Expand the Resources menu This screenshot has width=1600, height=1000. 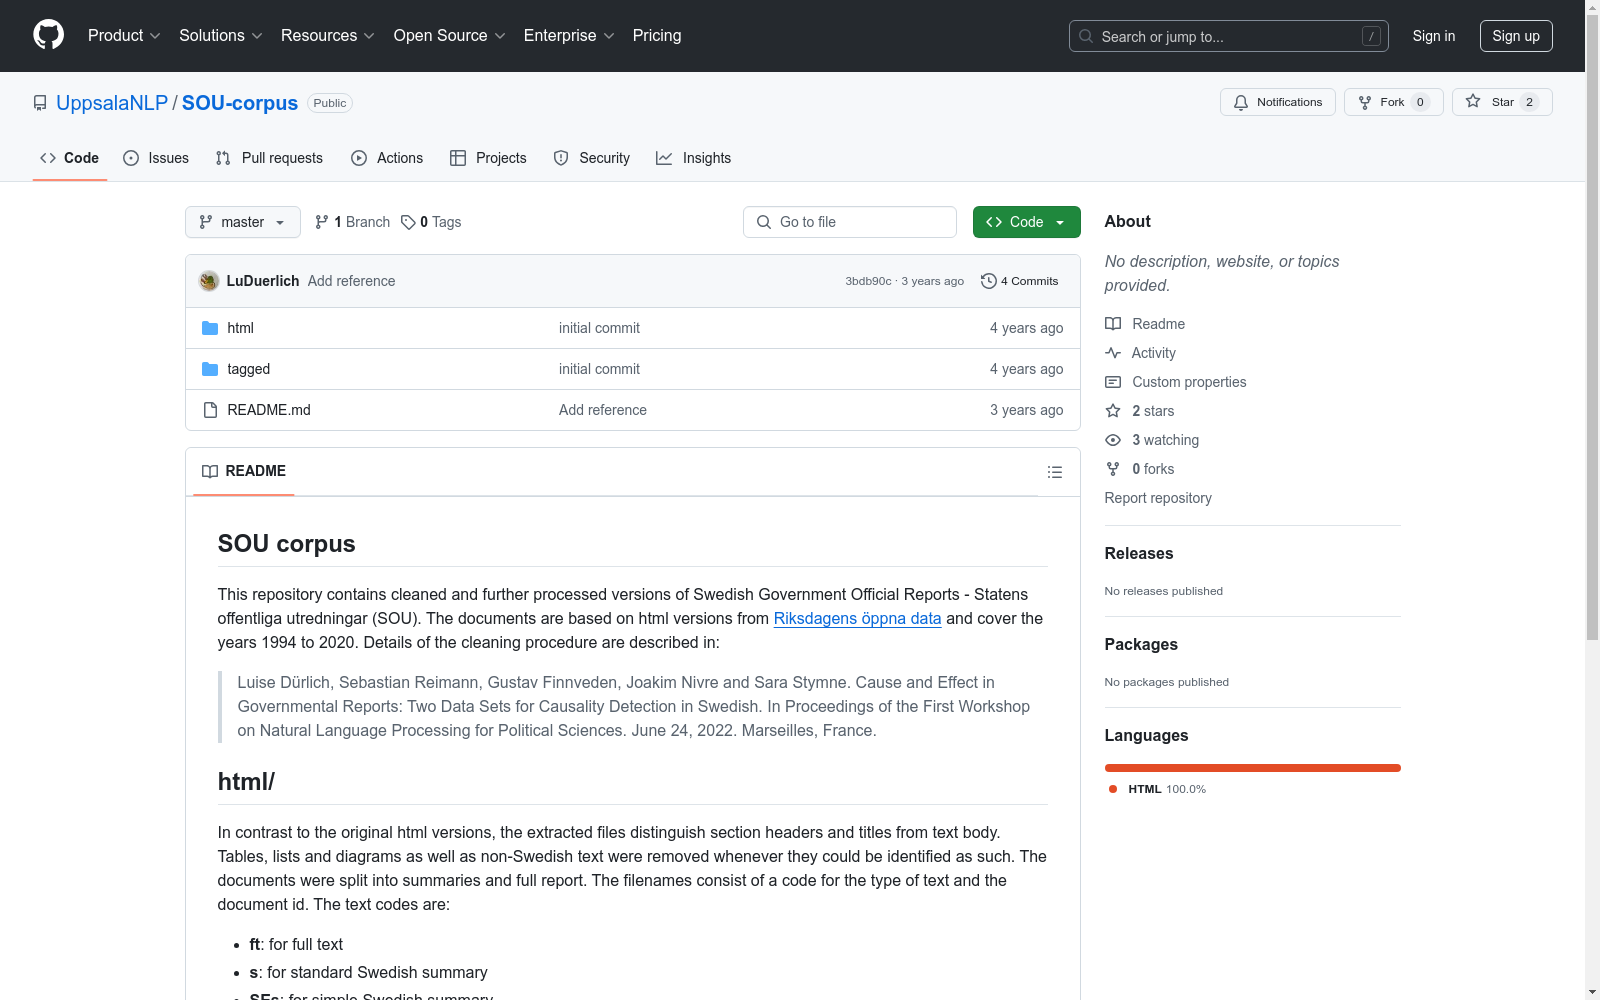328,35
